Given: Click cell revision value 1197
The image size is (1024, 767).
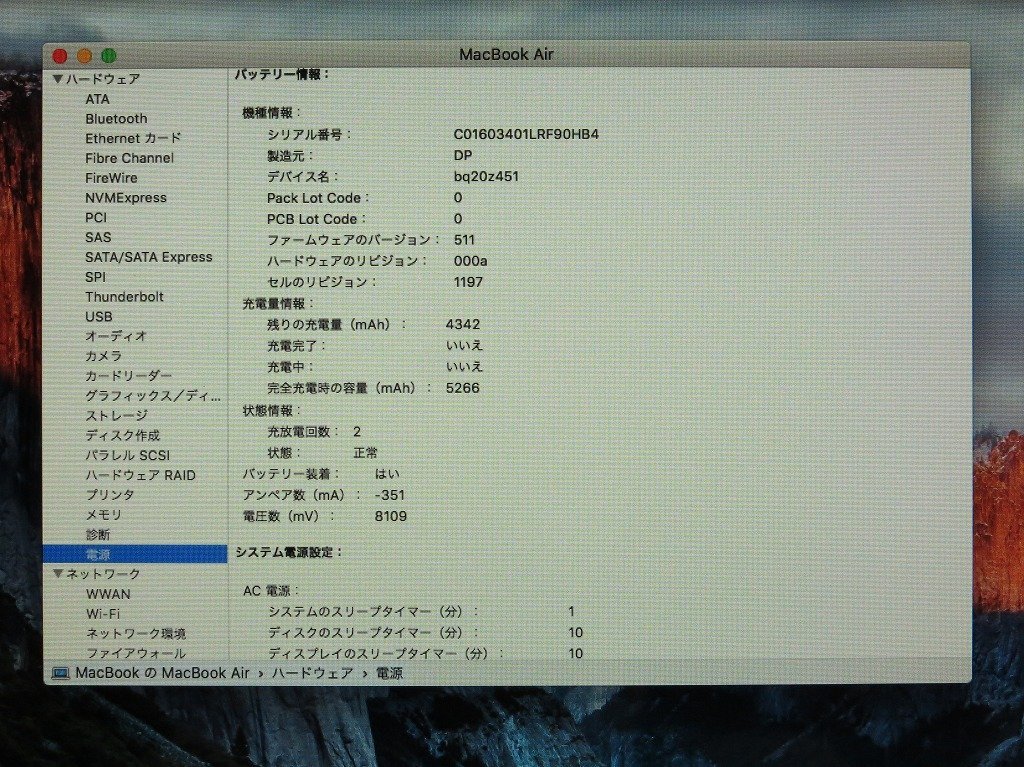Looking at the screenshot, I should tap(468, 282).
